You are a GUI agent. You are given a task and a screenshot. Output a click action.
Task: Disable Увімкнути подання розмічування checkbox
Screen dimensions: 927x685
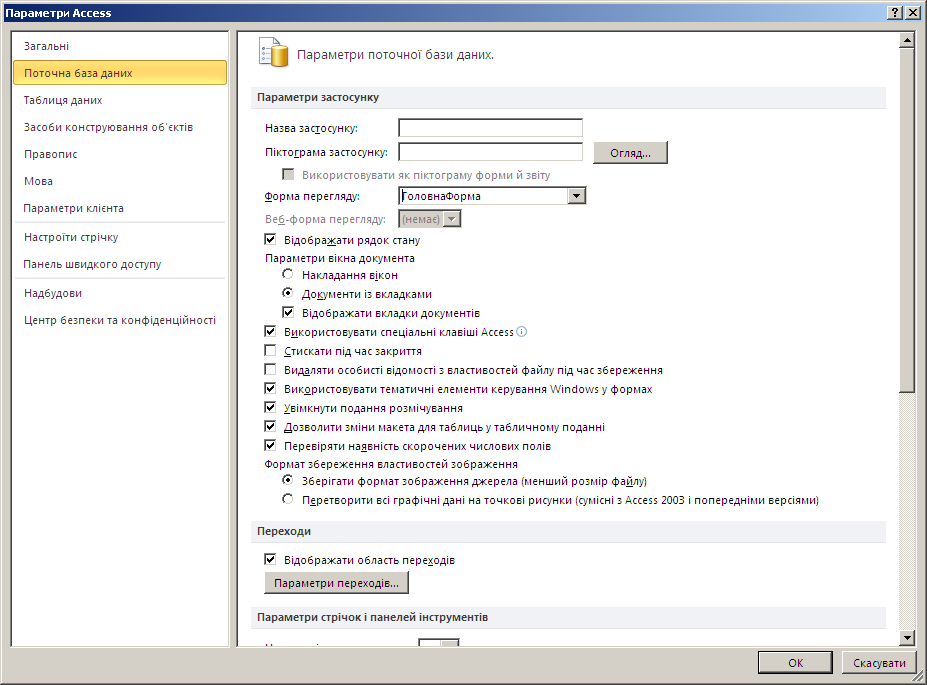pos(270,408)
